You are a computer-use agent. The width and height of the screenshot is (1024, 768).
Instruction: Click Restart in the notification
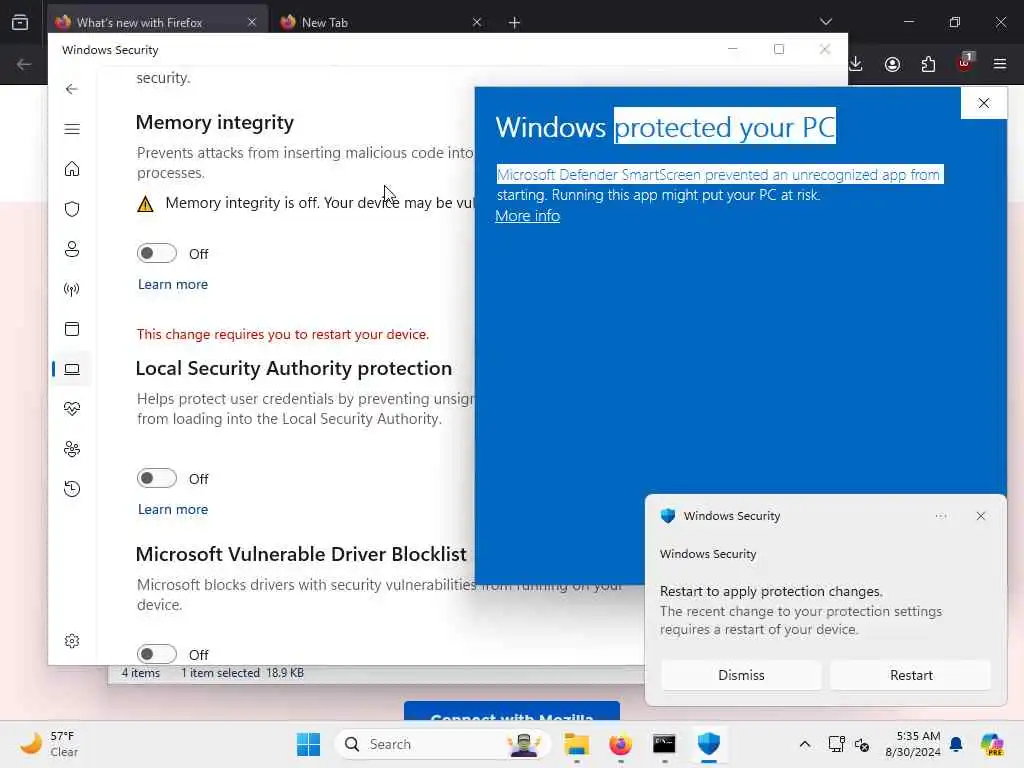point(910,675)
